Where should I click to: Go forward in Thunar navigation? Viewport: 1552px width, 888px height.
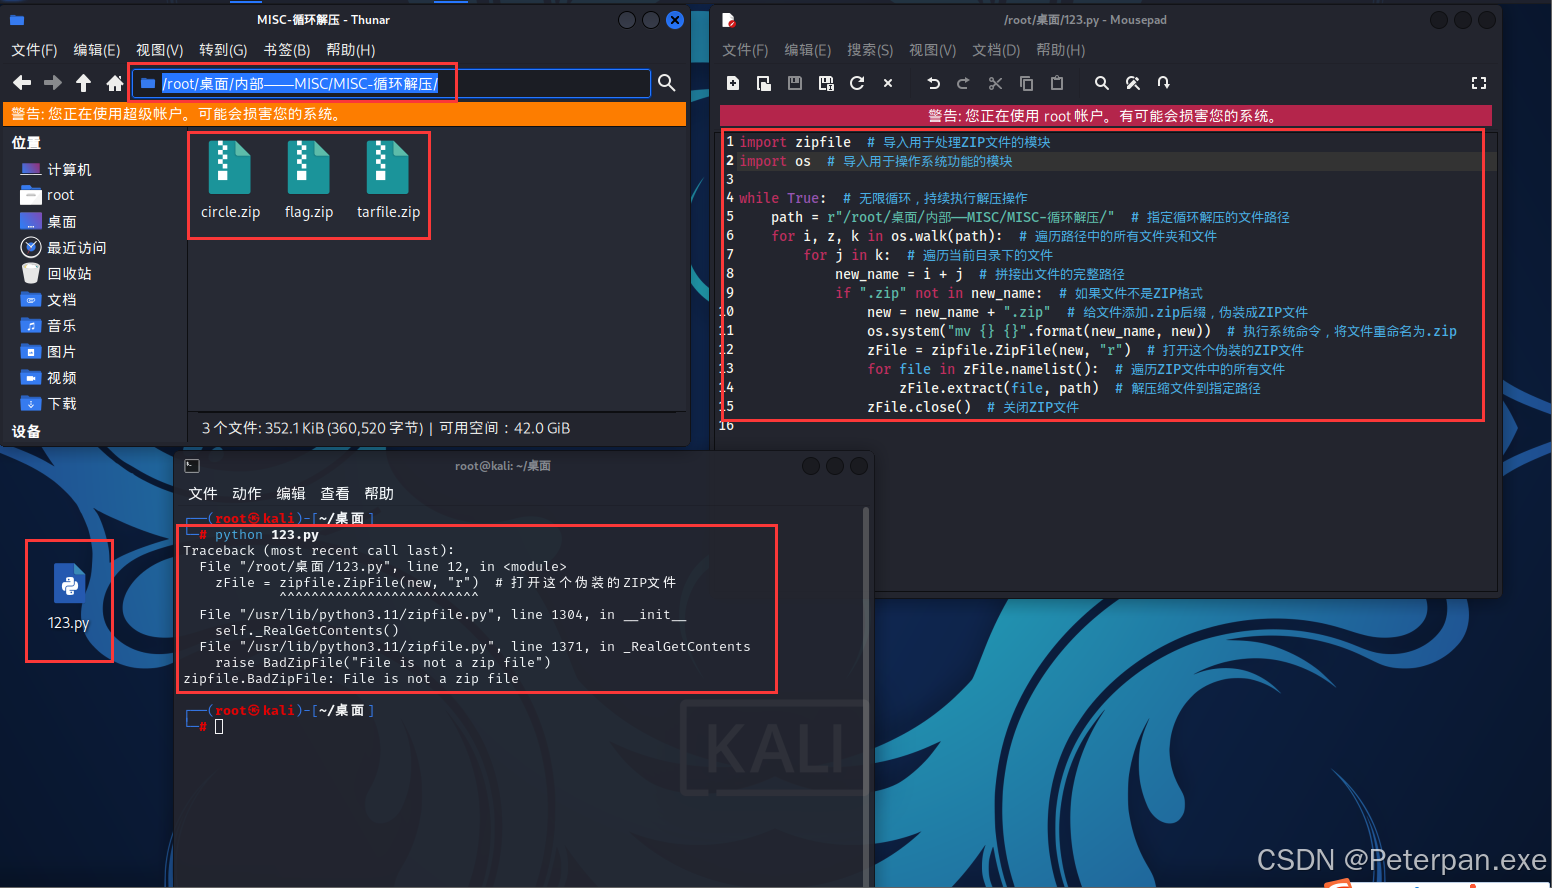point(53,83)
